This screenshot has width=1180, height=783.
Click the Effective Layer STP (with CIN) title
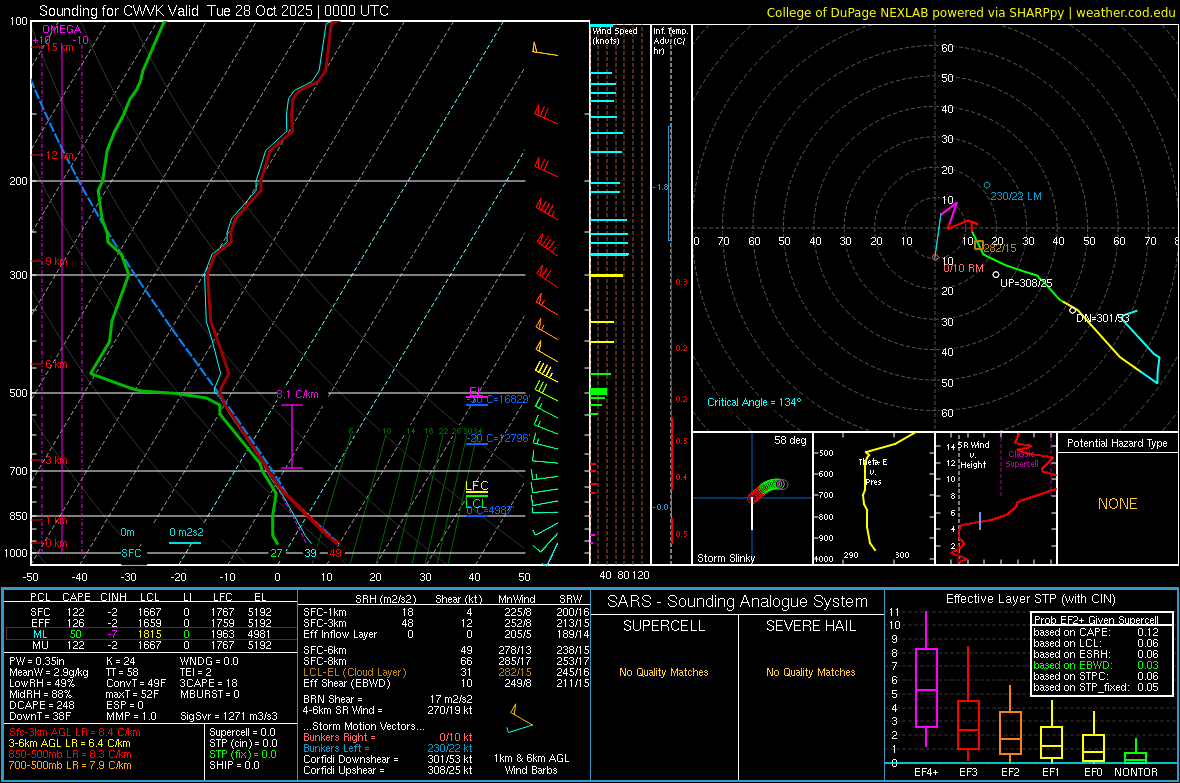pyautogui.click(x=1030, y=599)
